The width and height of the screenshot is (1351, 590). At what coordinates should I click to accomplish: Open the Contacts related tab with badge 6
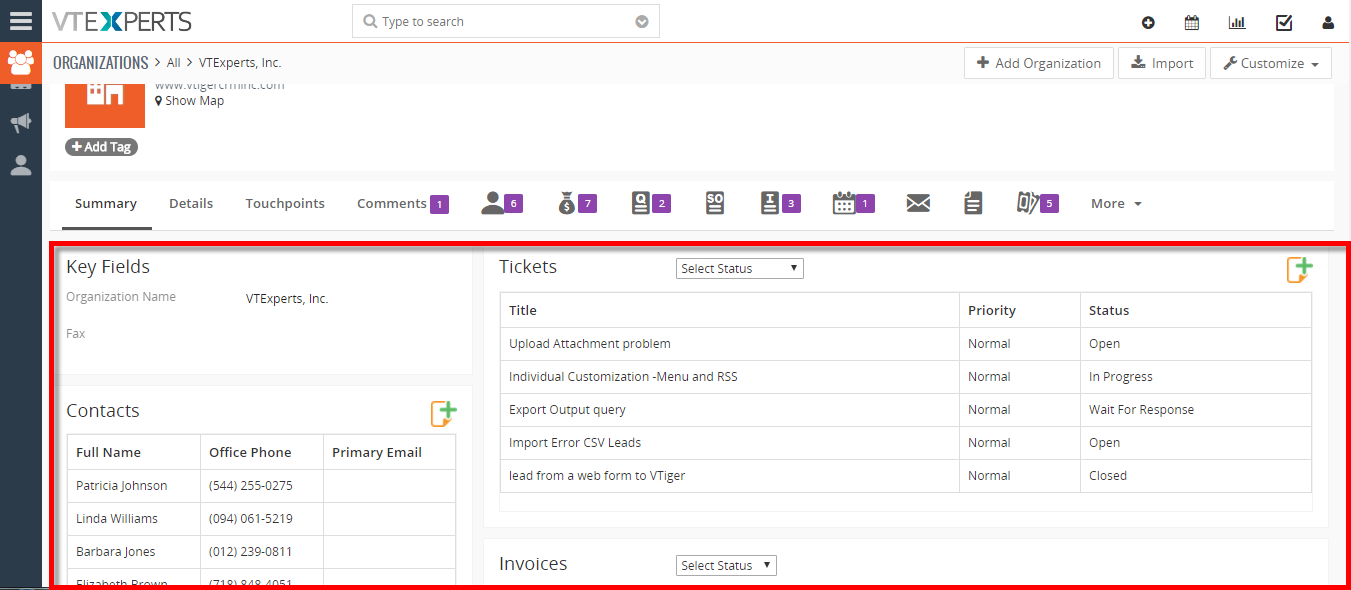501,203
